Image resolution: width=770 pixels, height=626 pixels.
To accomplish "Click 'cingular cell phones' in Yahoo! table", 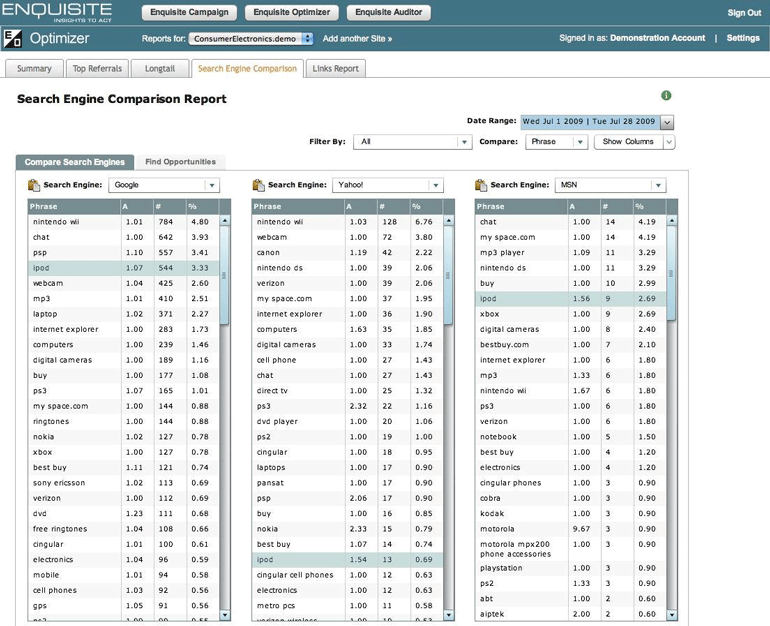I will pos(295,575).
